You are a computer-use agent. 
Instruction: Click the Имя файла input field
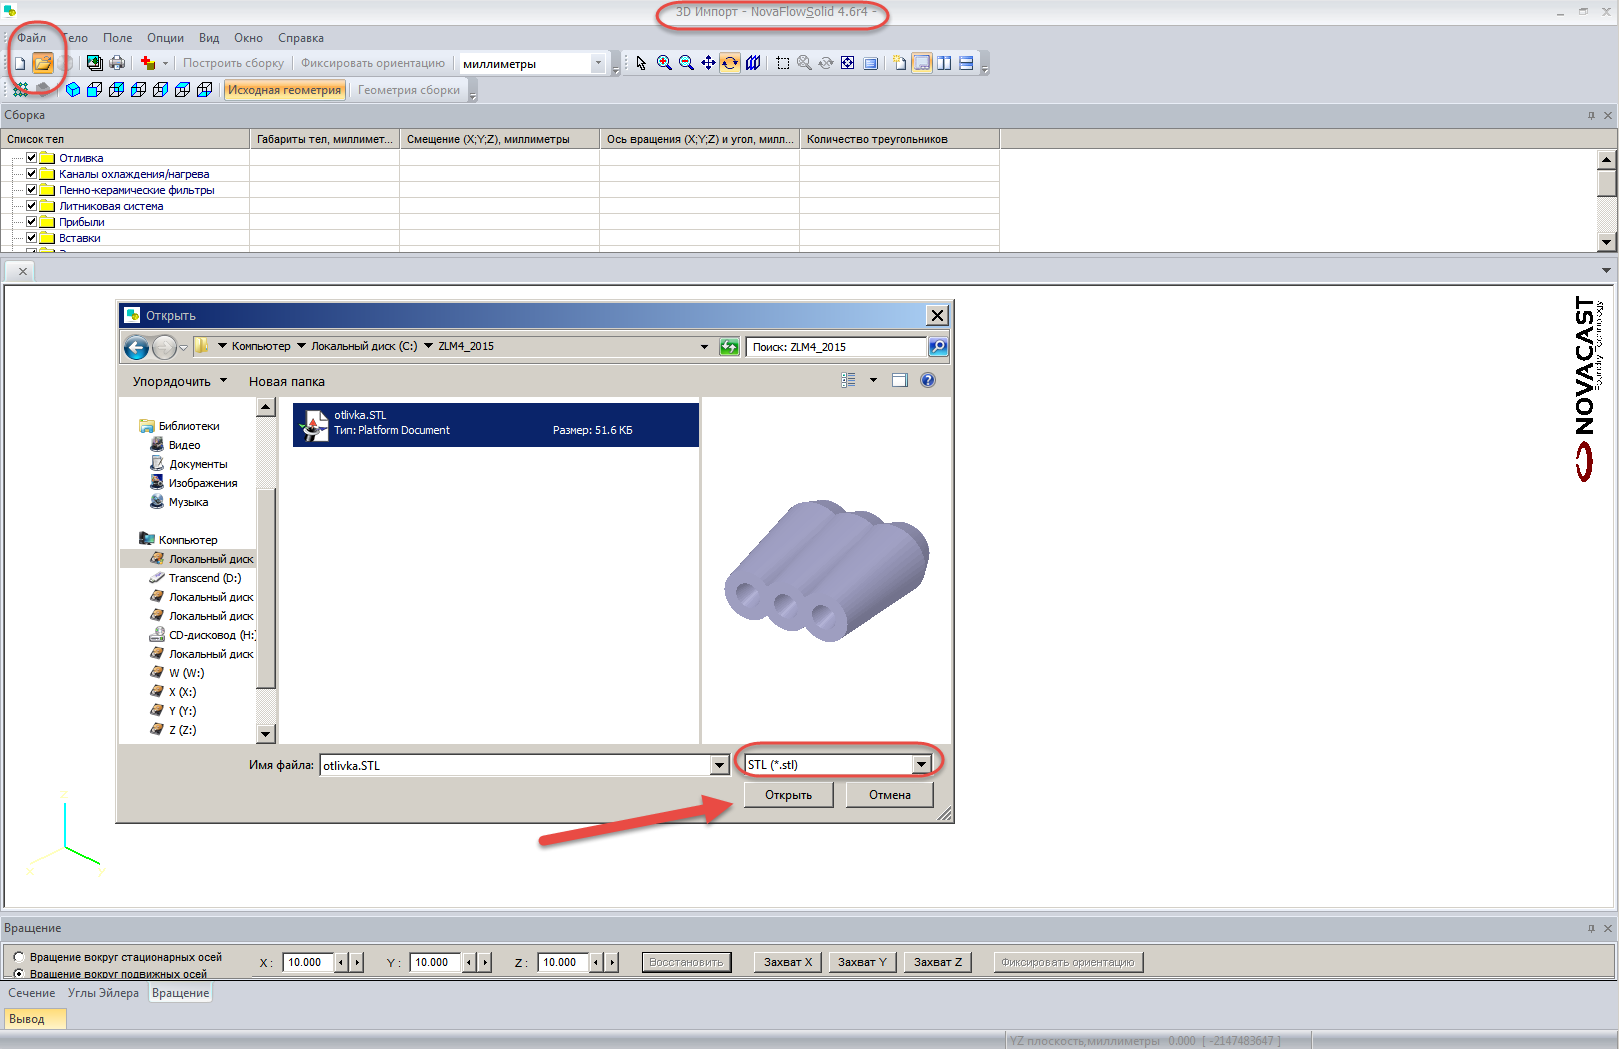[515, 766]
